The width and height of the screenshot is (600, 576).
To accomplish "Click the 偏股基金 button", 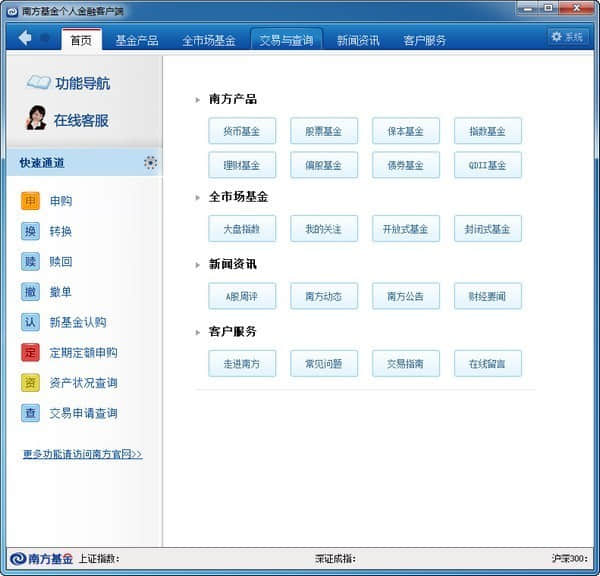I will pyautogui.click(x=324, y=165).
